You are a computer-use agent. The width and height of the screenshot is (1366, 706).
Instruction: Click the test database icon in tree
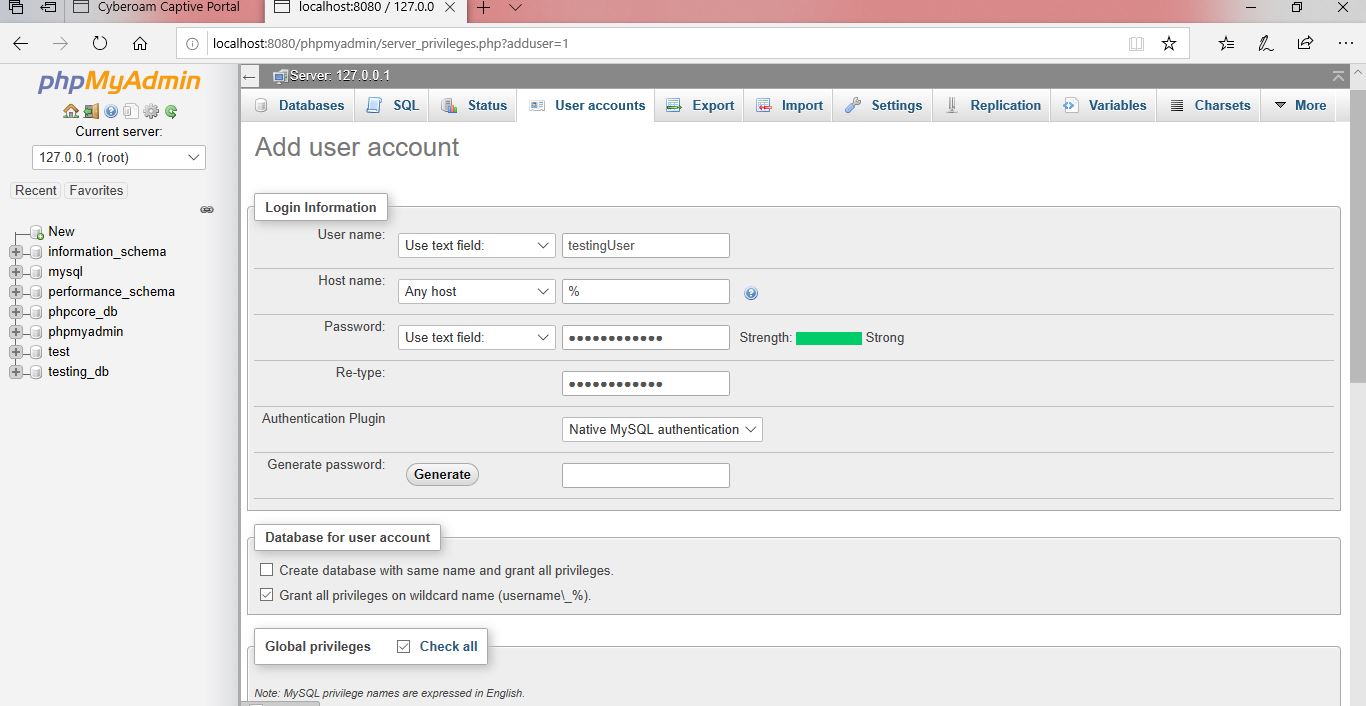click(x=36, y=352)
